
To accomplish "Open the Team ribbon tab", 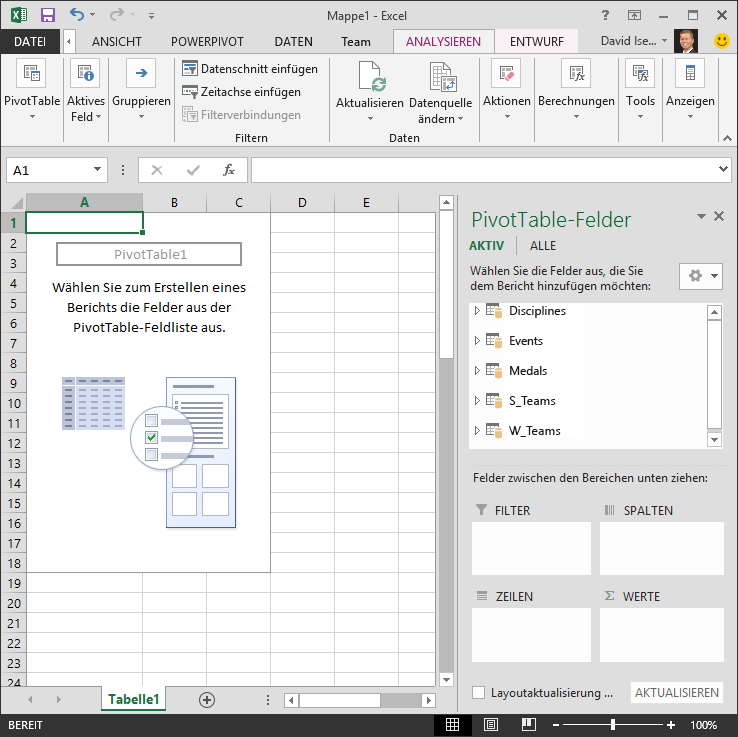I will [x=356, y=41].
